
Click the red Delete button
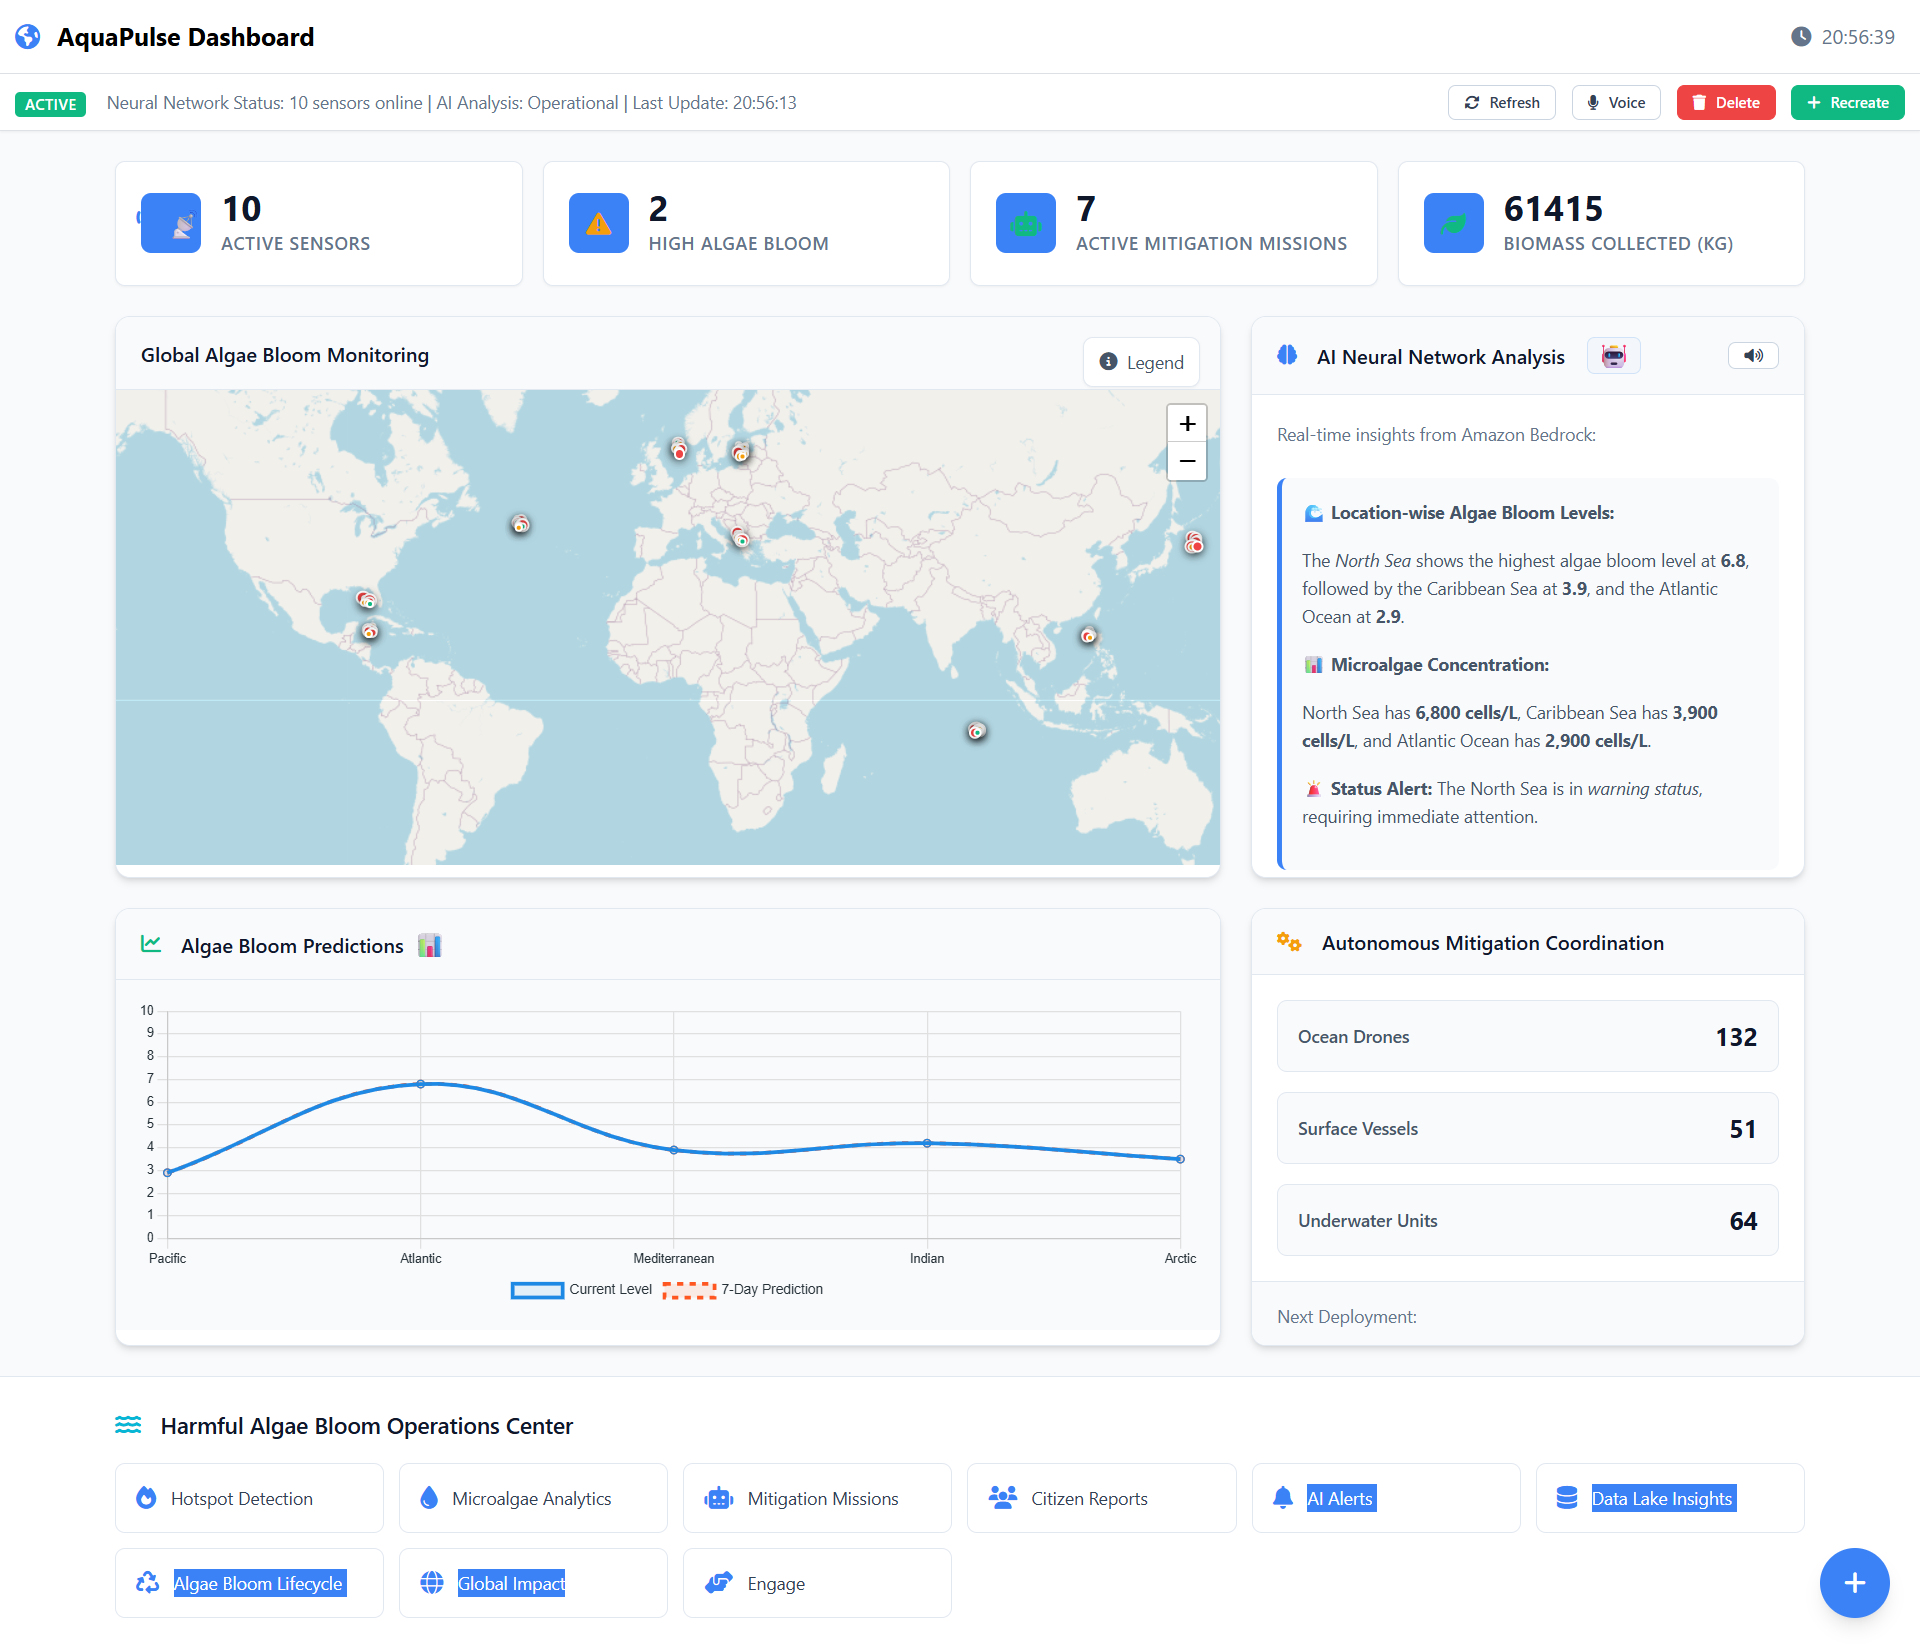1725,103
